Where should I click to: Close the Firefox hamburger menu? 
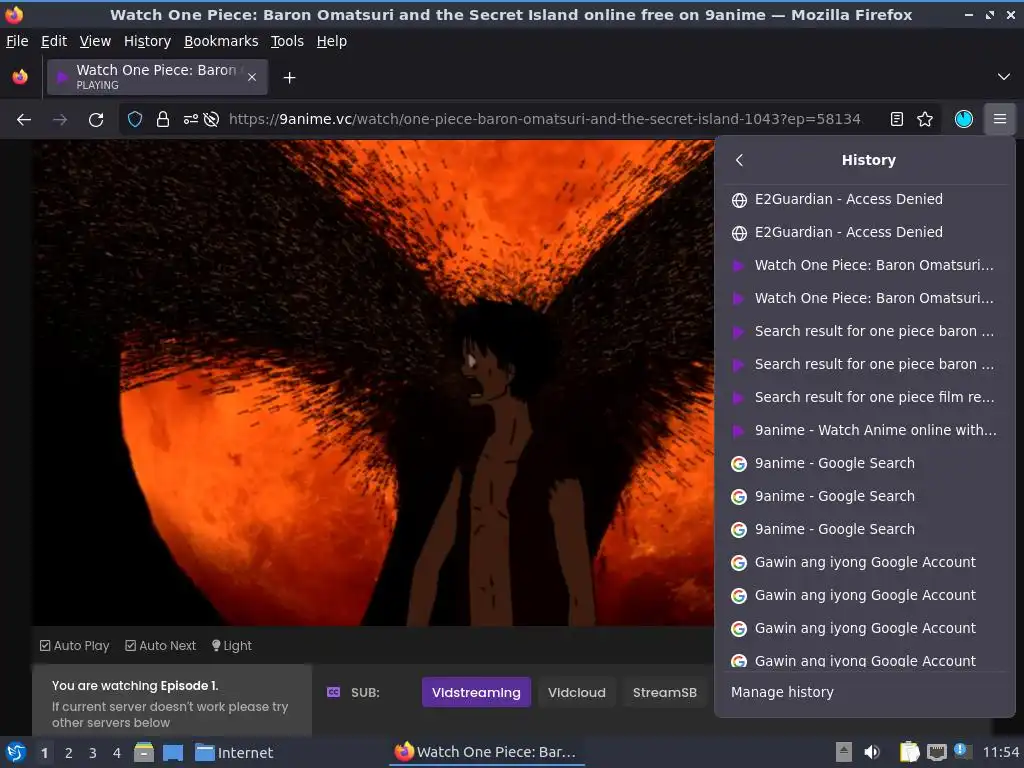point(1000,119)
